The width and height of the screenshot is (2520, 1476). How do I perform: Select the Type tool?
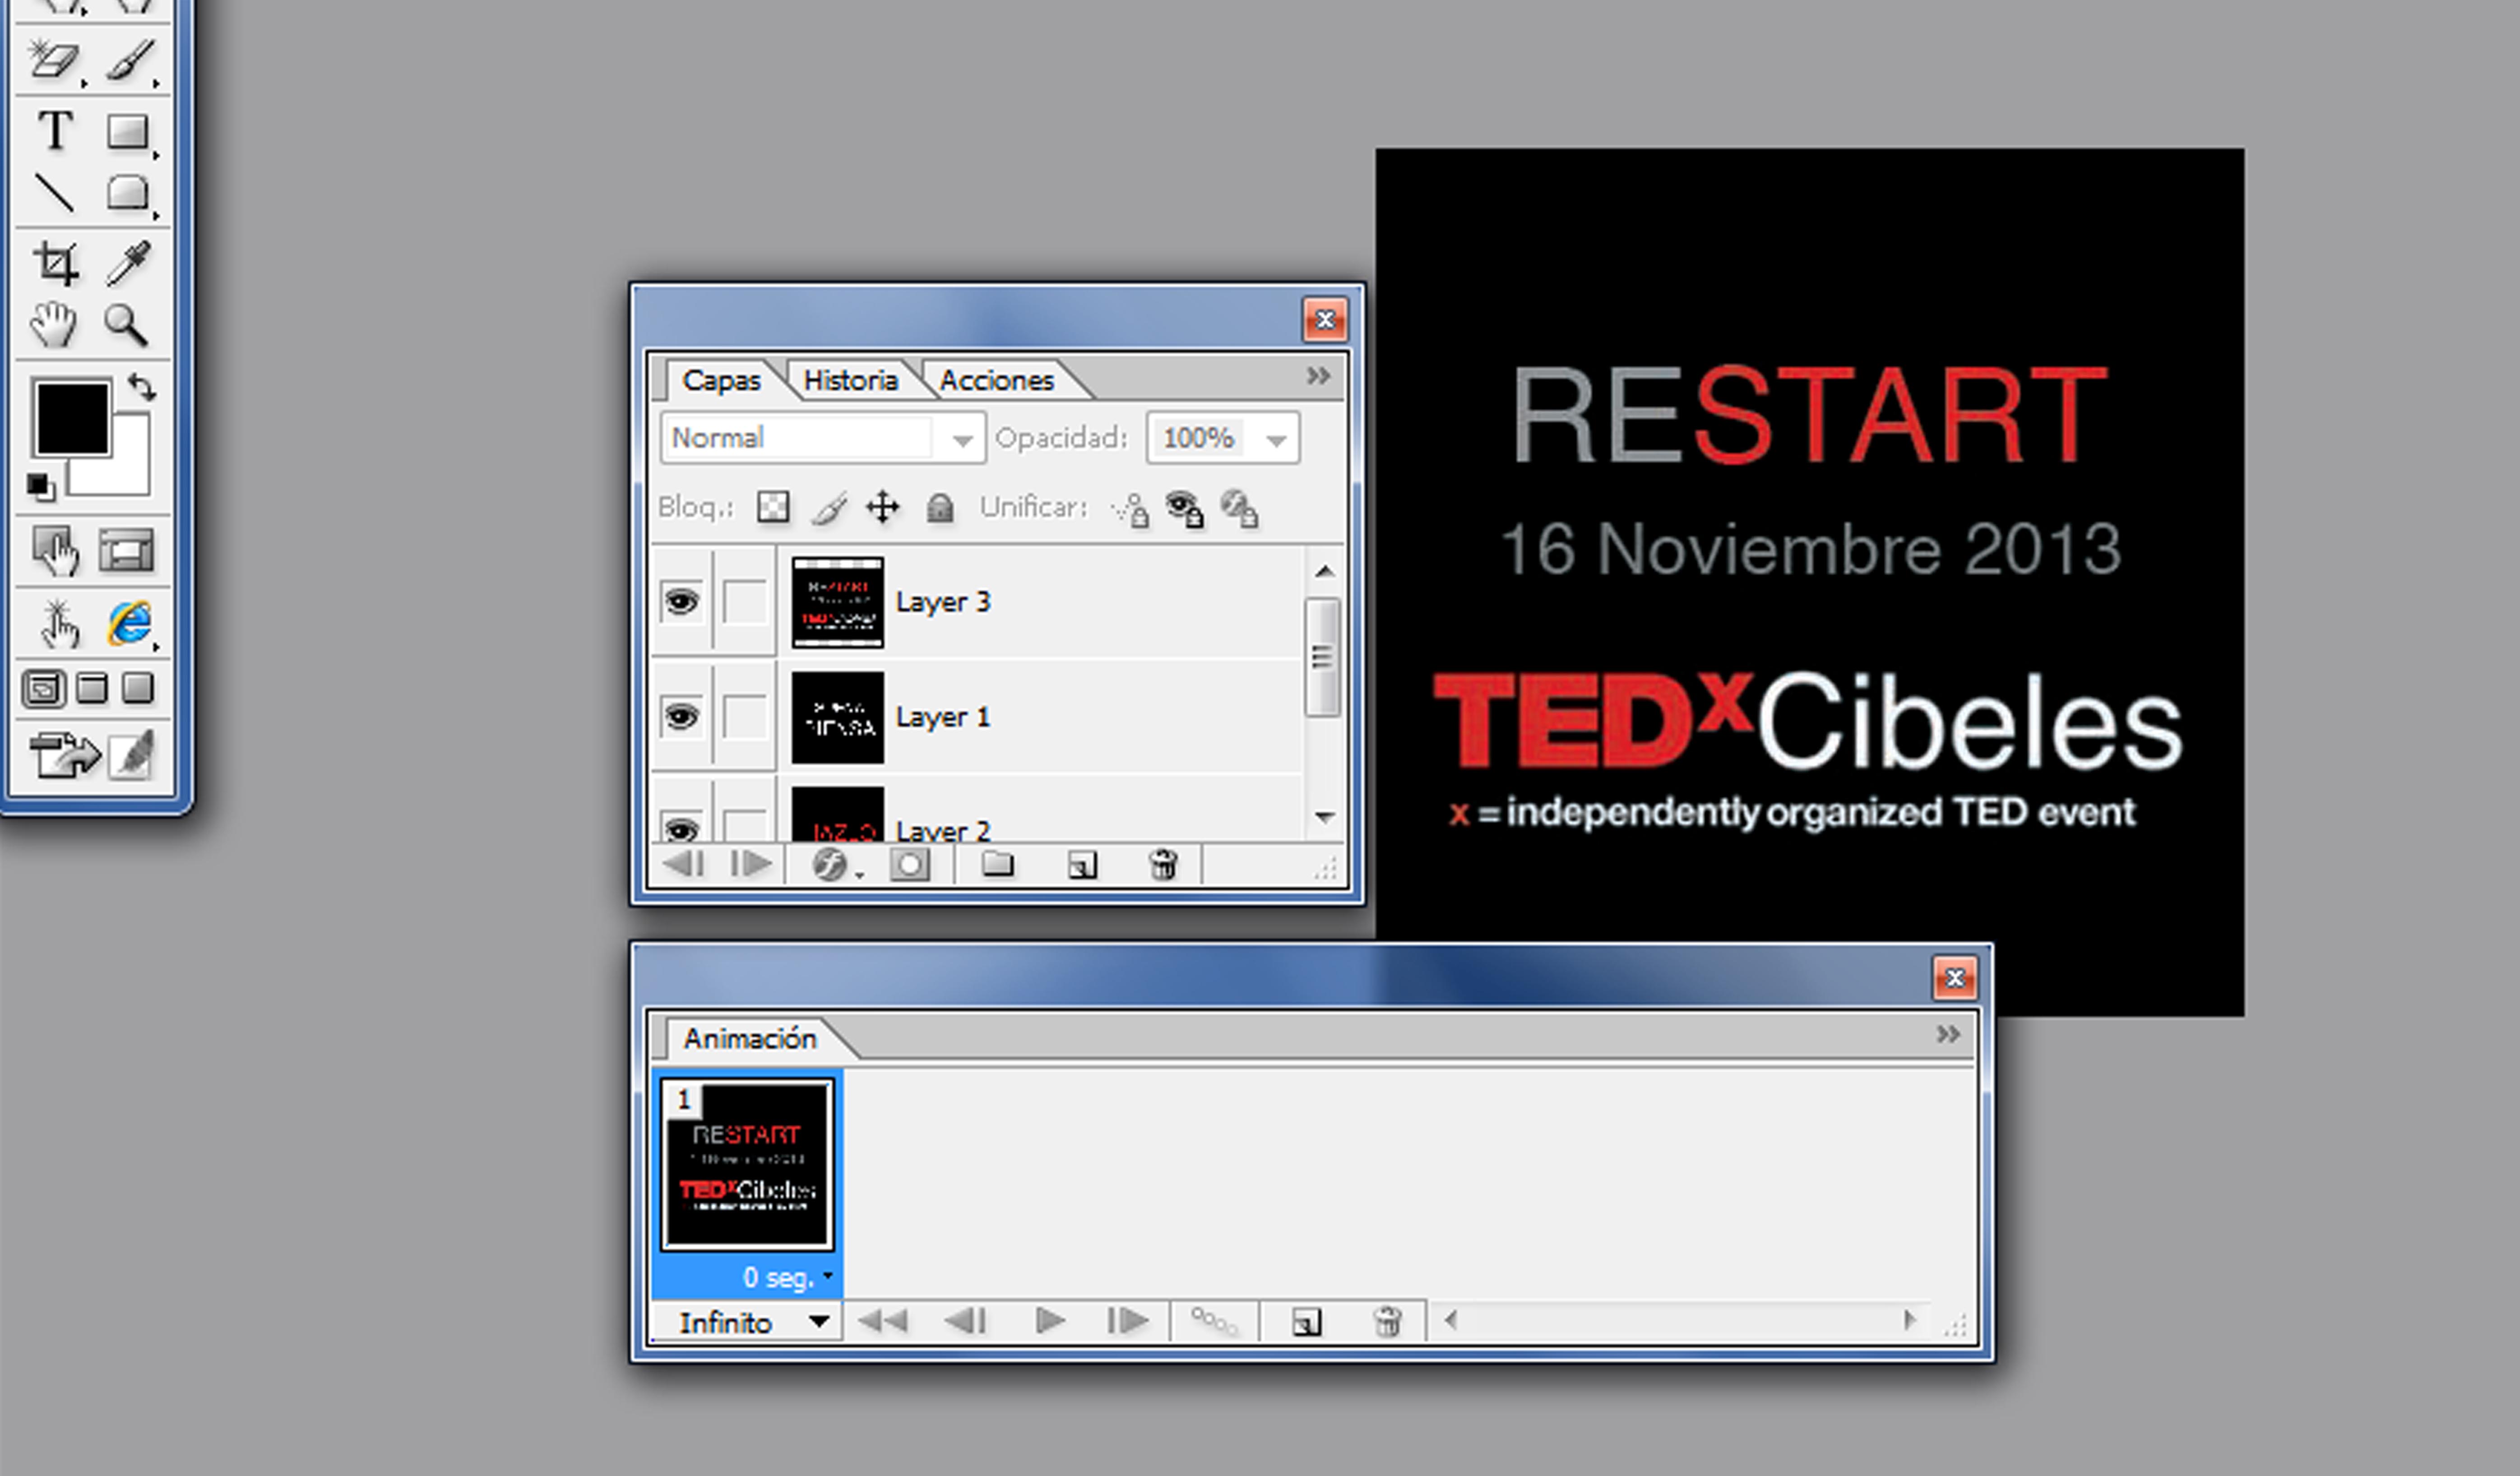click(x=55, y=131)
